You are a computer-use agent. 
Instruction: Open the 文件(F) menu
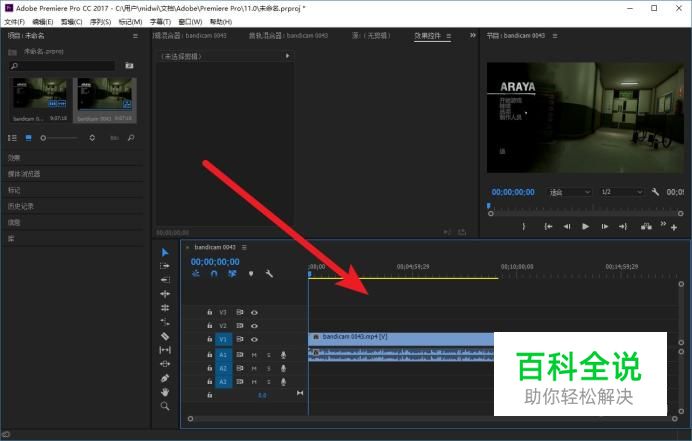click(x=14, y=22)
